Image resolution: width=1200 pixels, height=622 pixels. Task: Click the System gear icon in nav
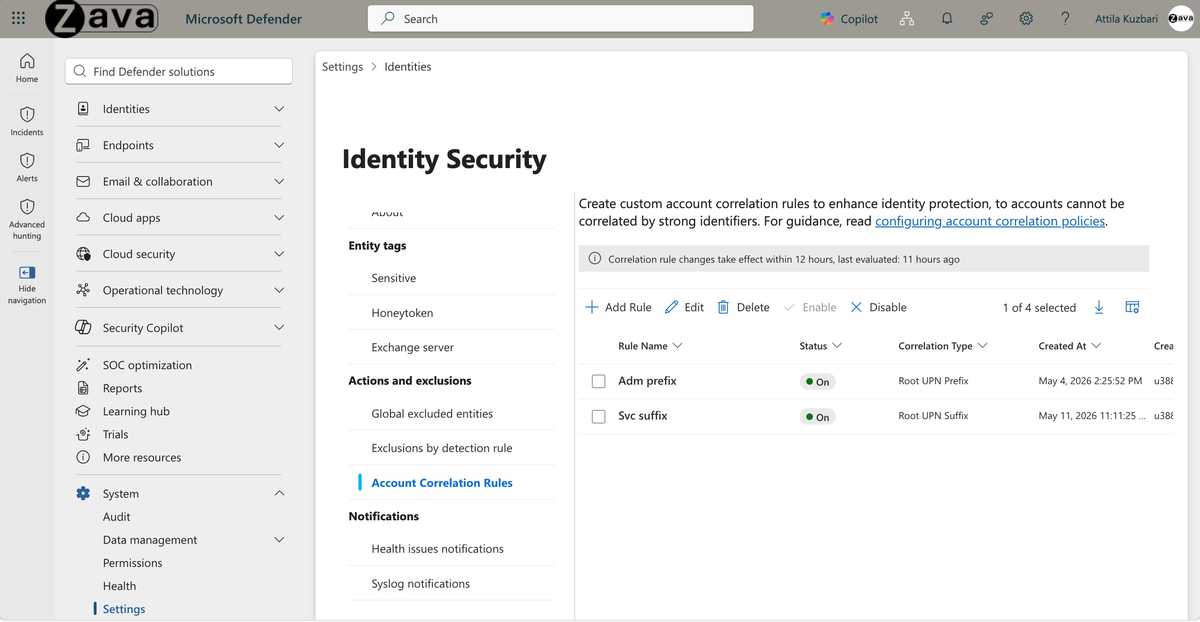[84, 494]
